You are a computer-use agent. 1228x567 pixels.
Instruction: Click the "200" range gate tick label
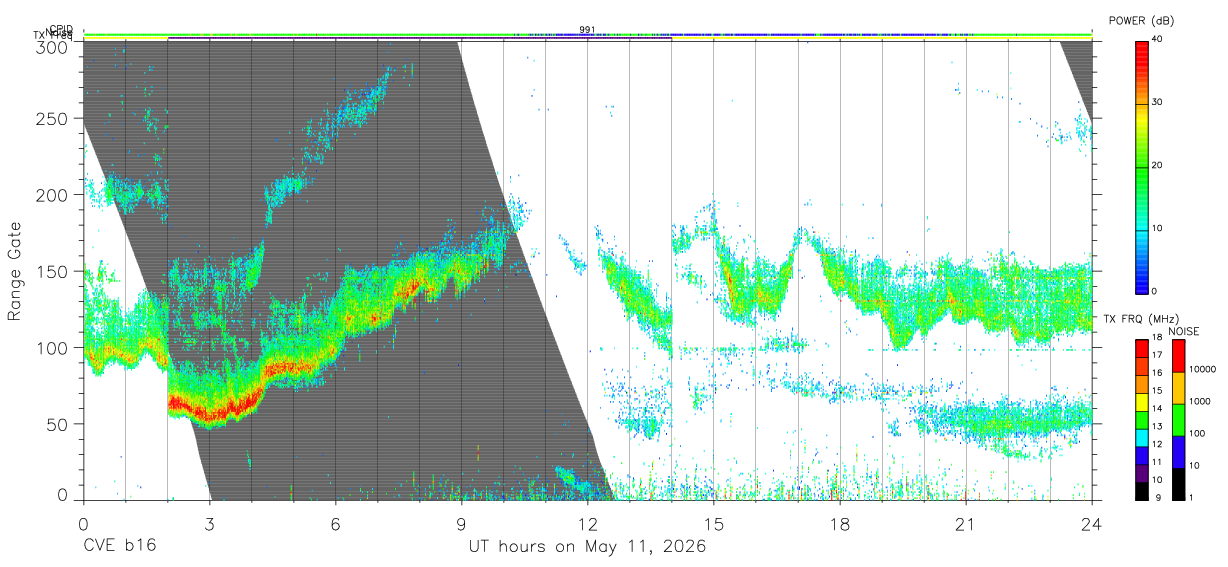coord(53,195)
